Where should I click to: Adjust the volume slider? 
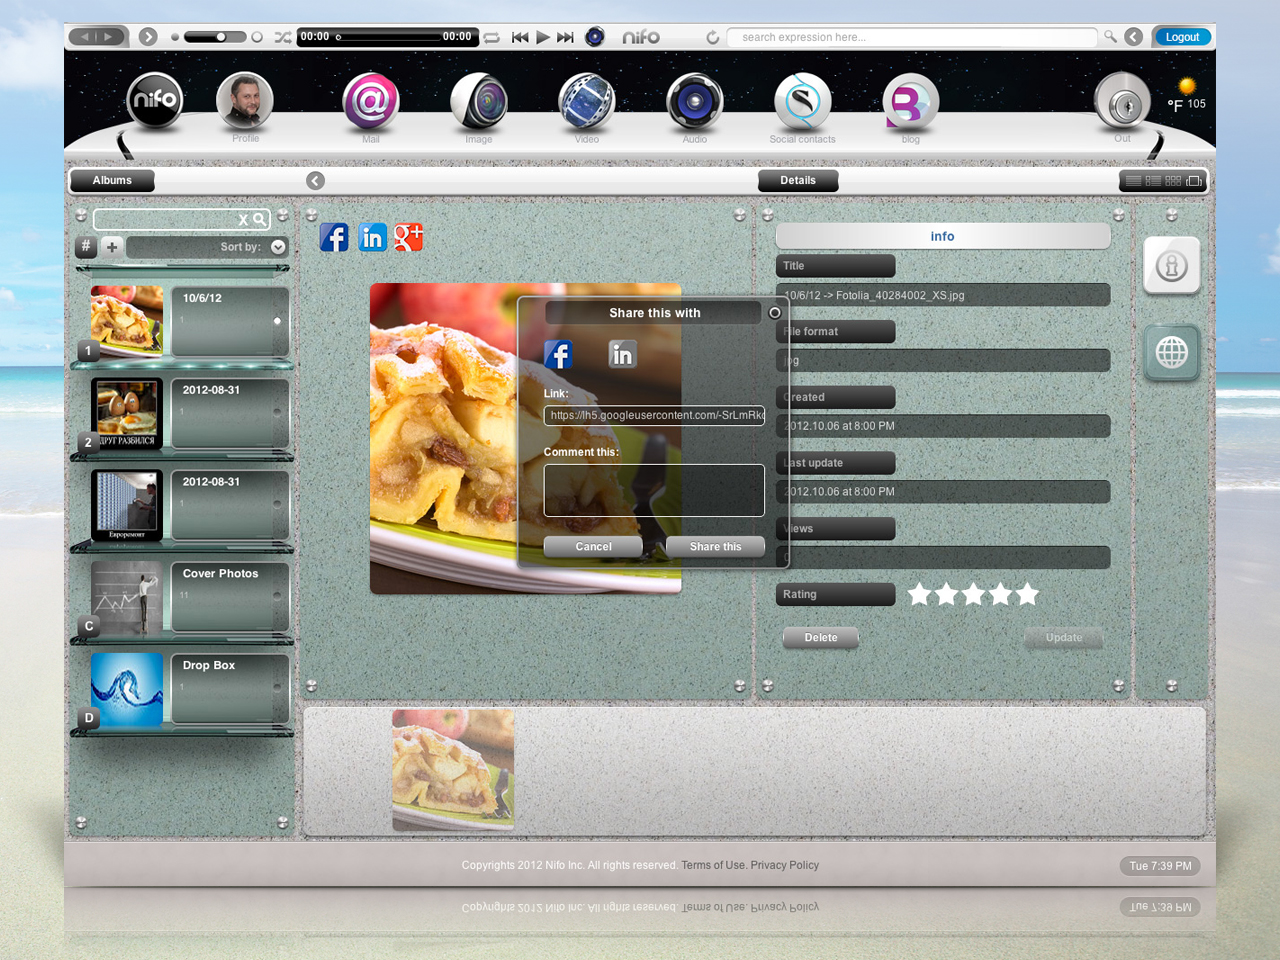(215, 37)
